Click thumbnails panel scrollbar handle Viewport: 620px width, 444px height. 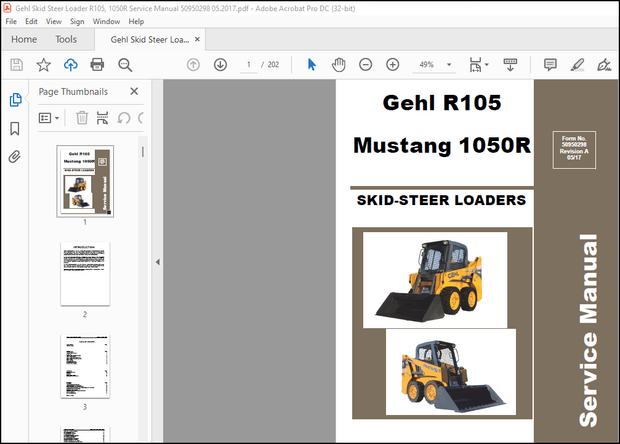[x=143, y=152]
